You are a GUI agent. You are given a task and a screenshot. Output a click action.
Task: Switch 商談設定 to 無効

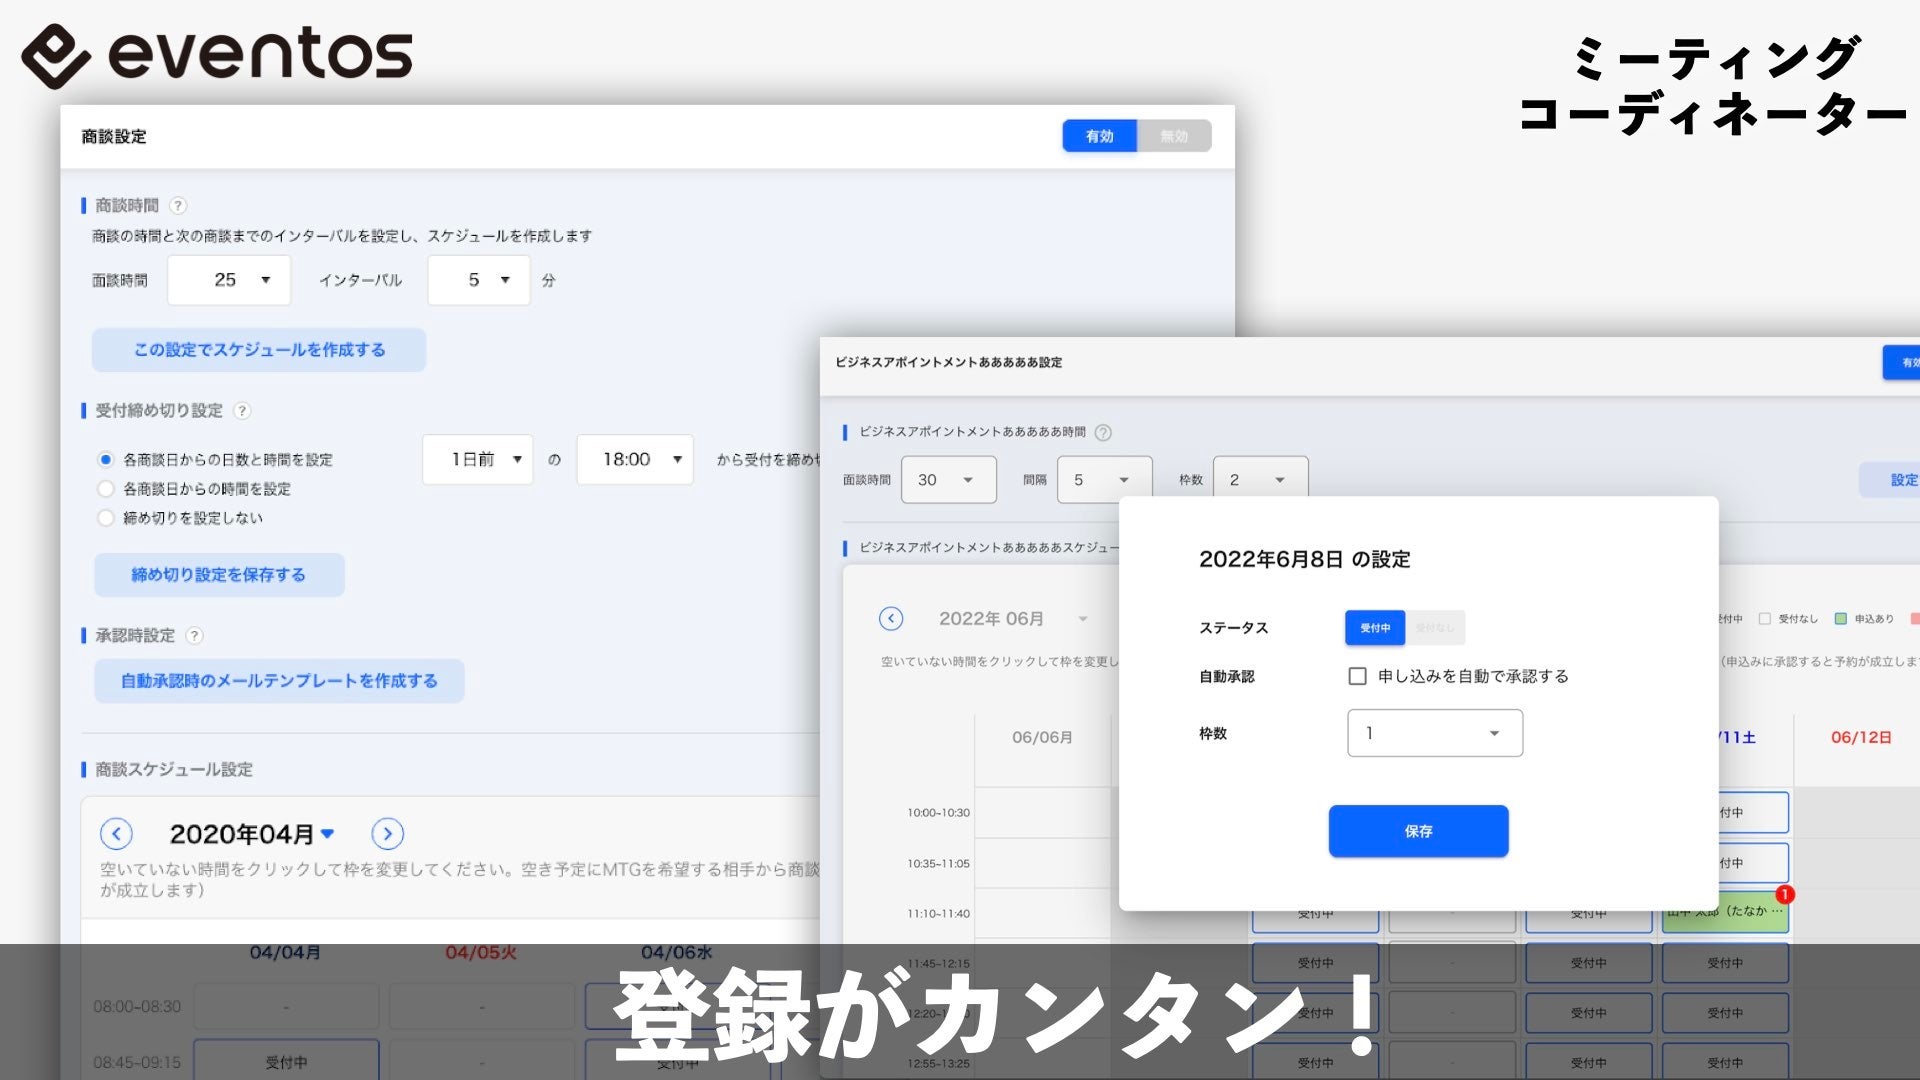[1174, 136]
